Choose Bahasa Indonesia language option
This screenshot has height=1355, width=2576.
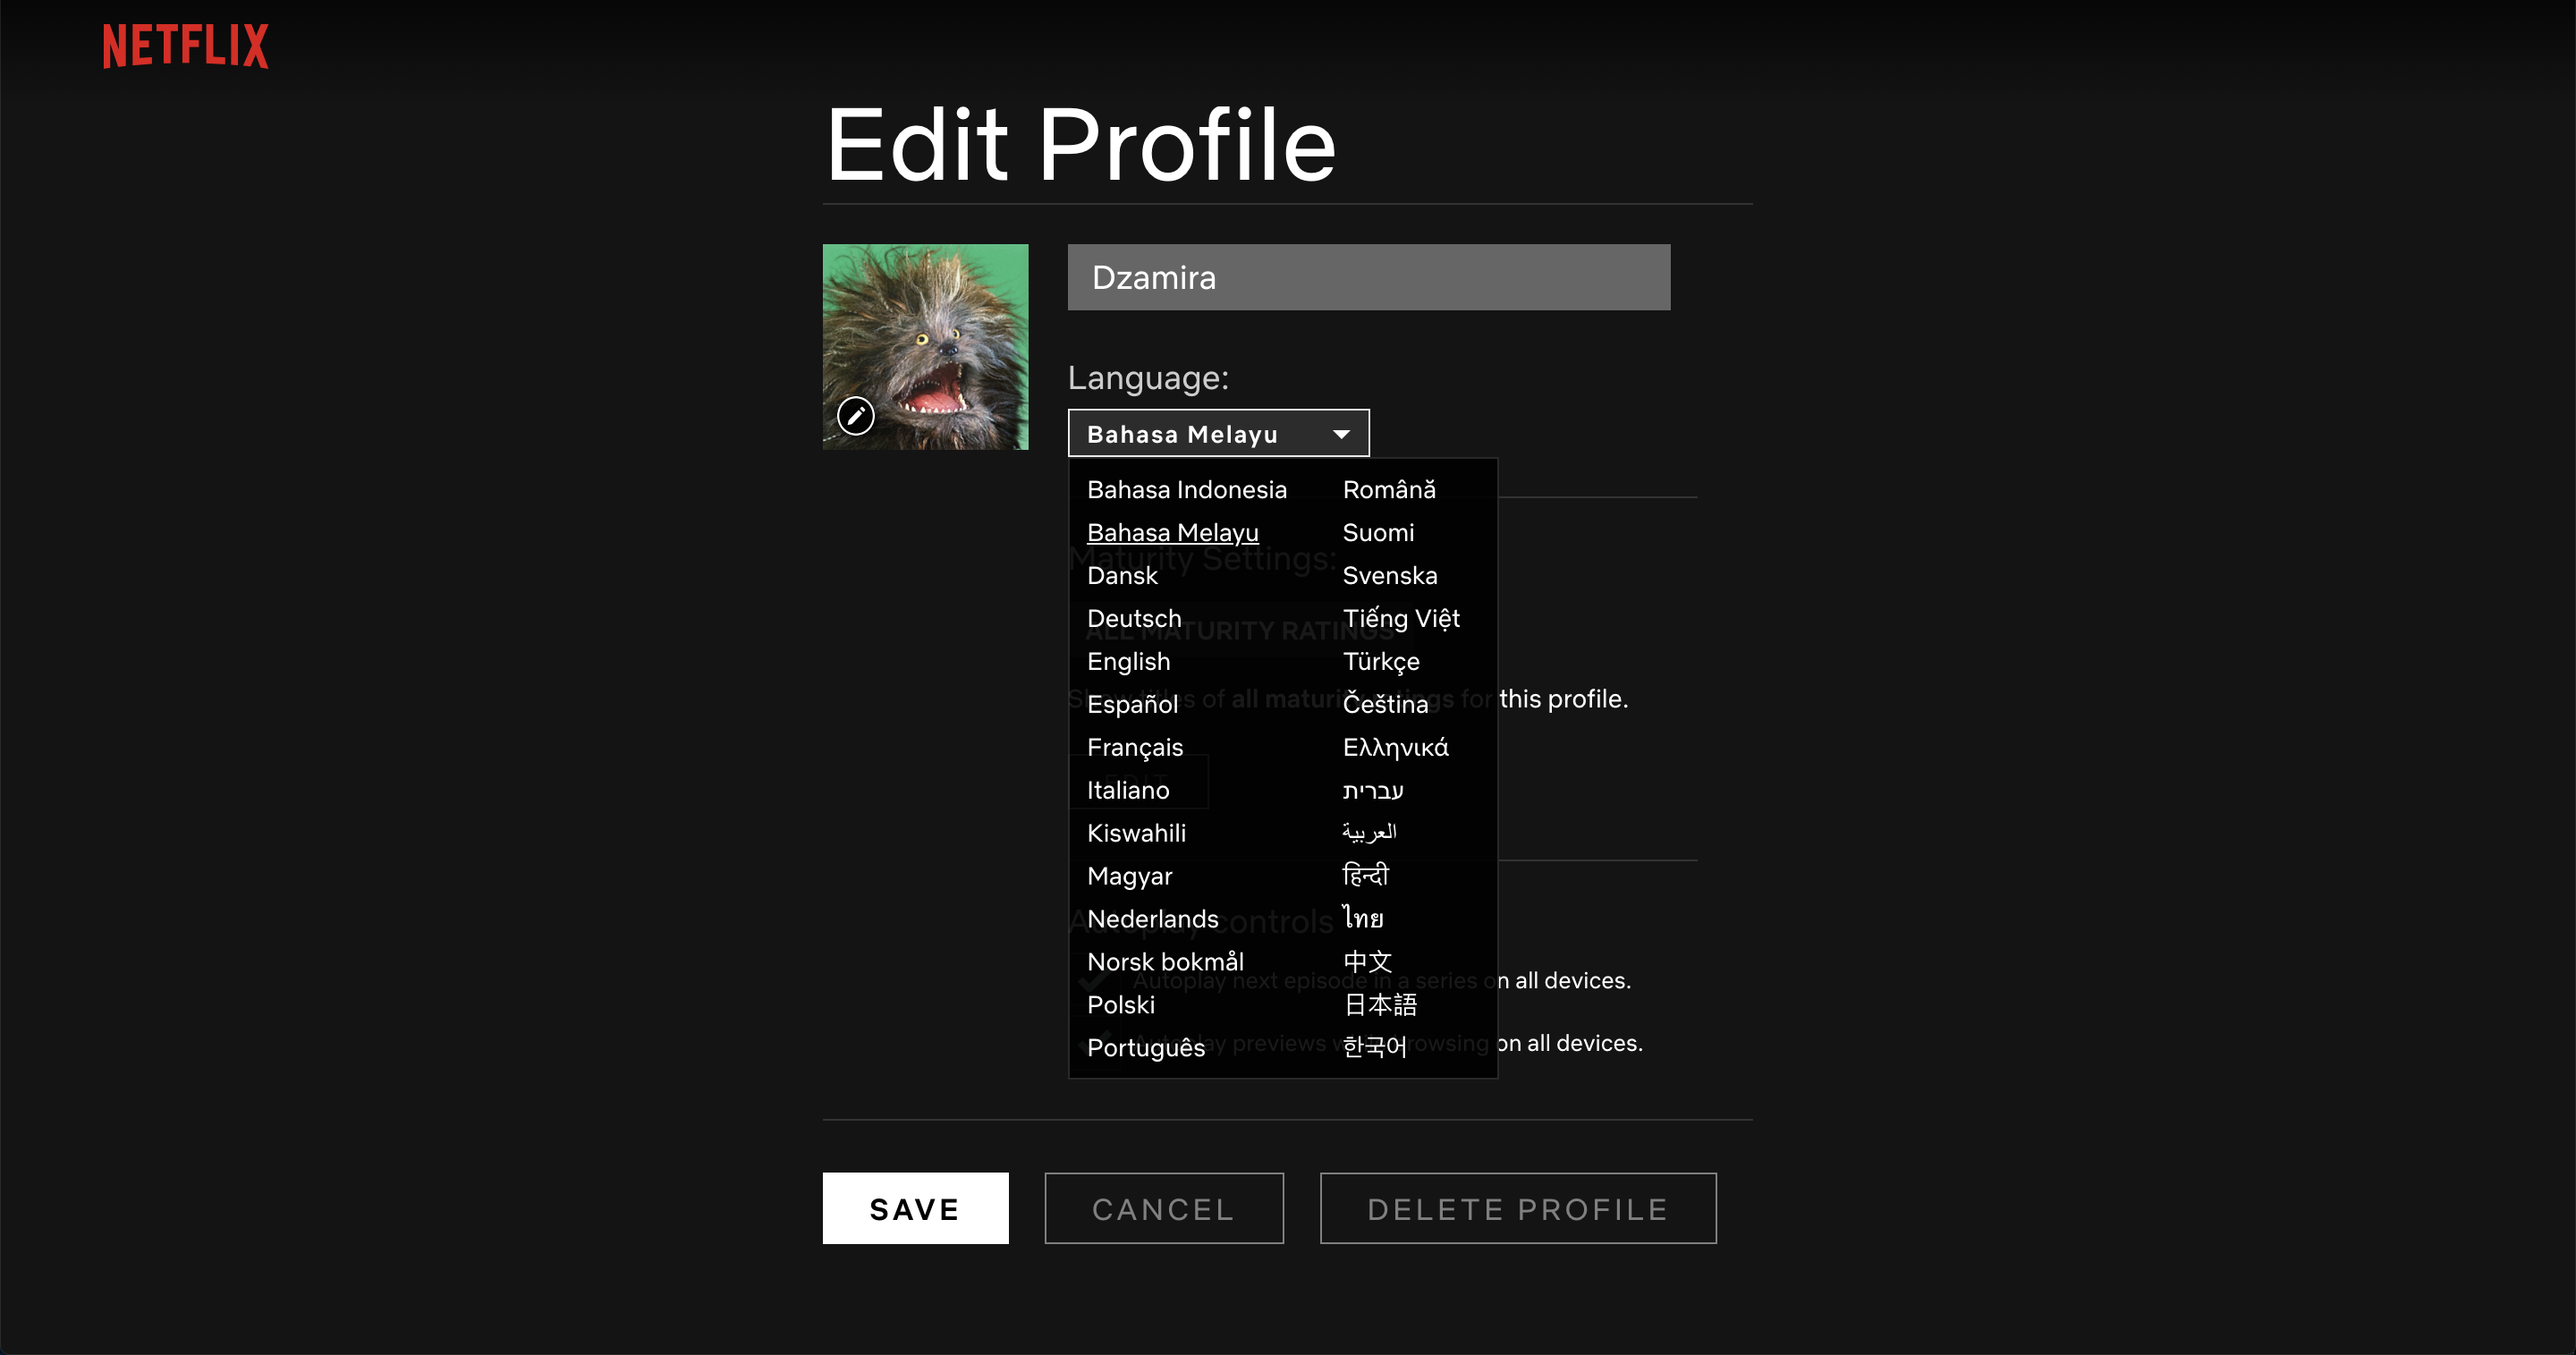click(1186, 490)
